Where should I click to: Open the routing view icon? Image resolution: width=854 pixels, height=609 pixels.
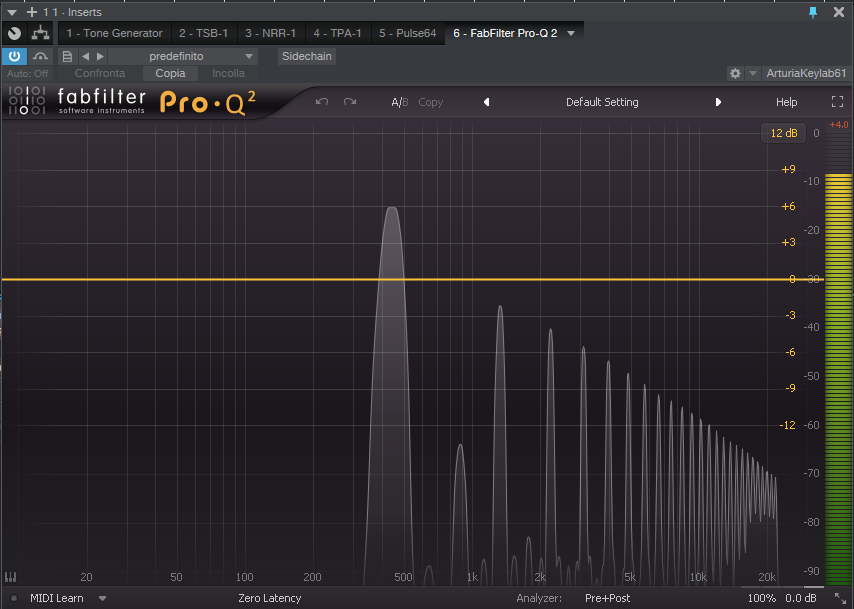(x=40, y=33)
